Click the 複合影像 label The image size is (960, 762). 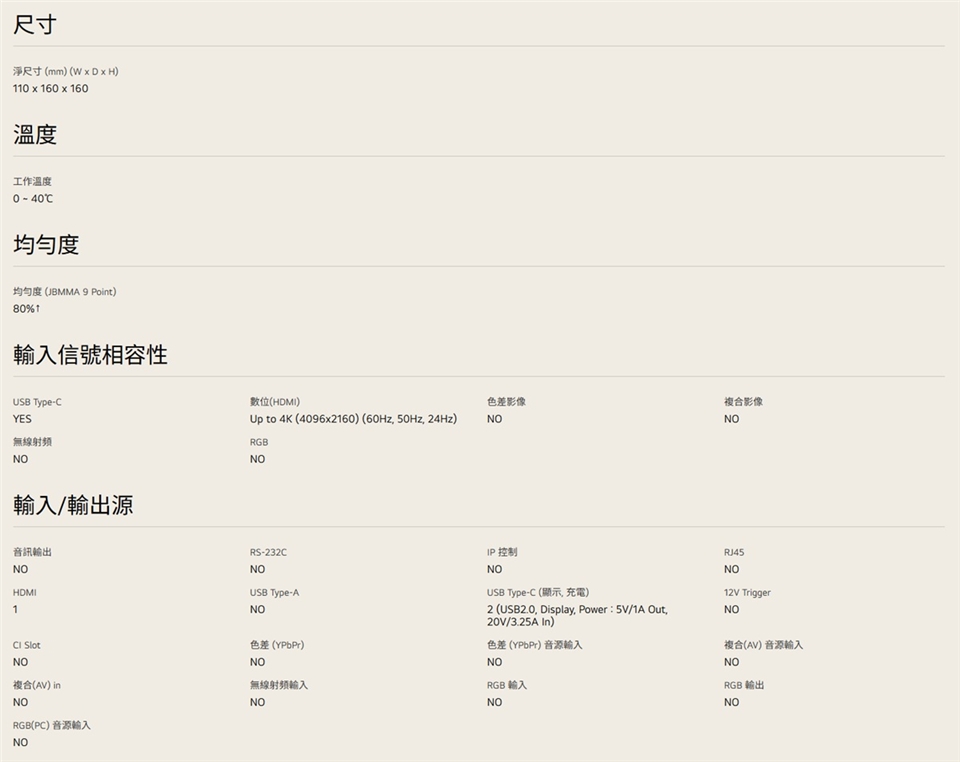(x=743, y=402)
